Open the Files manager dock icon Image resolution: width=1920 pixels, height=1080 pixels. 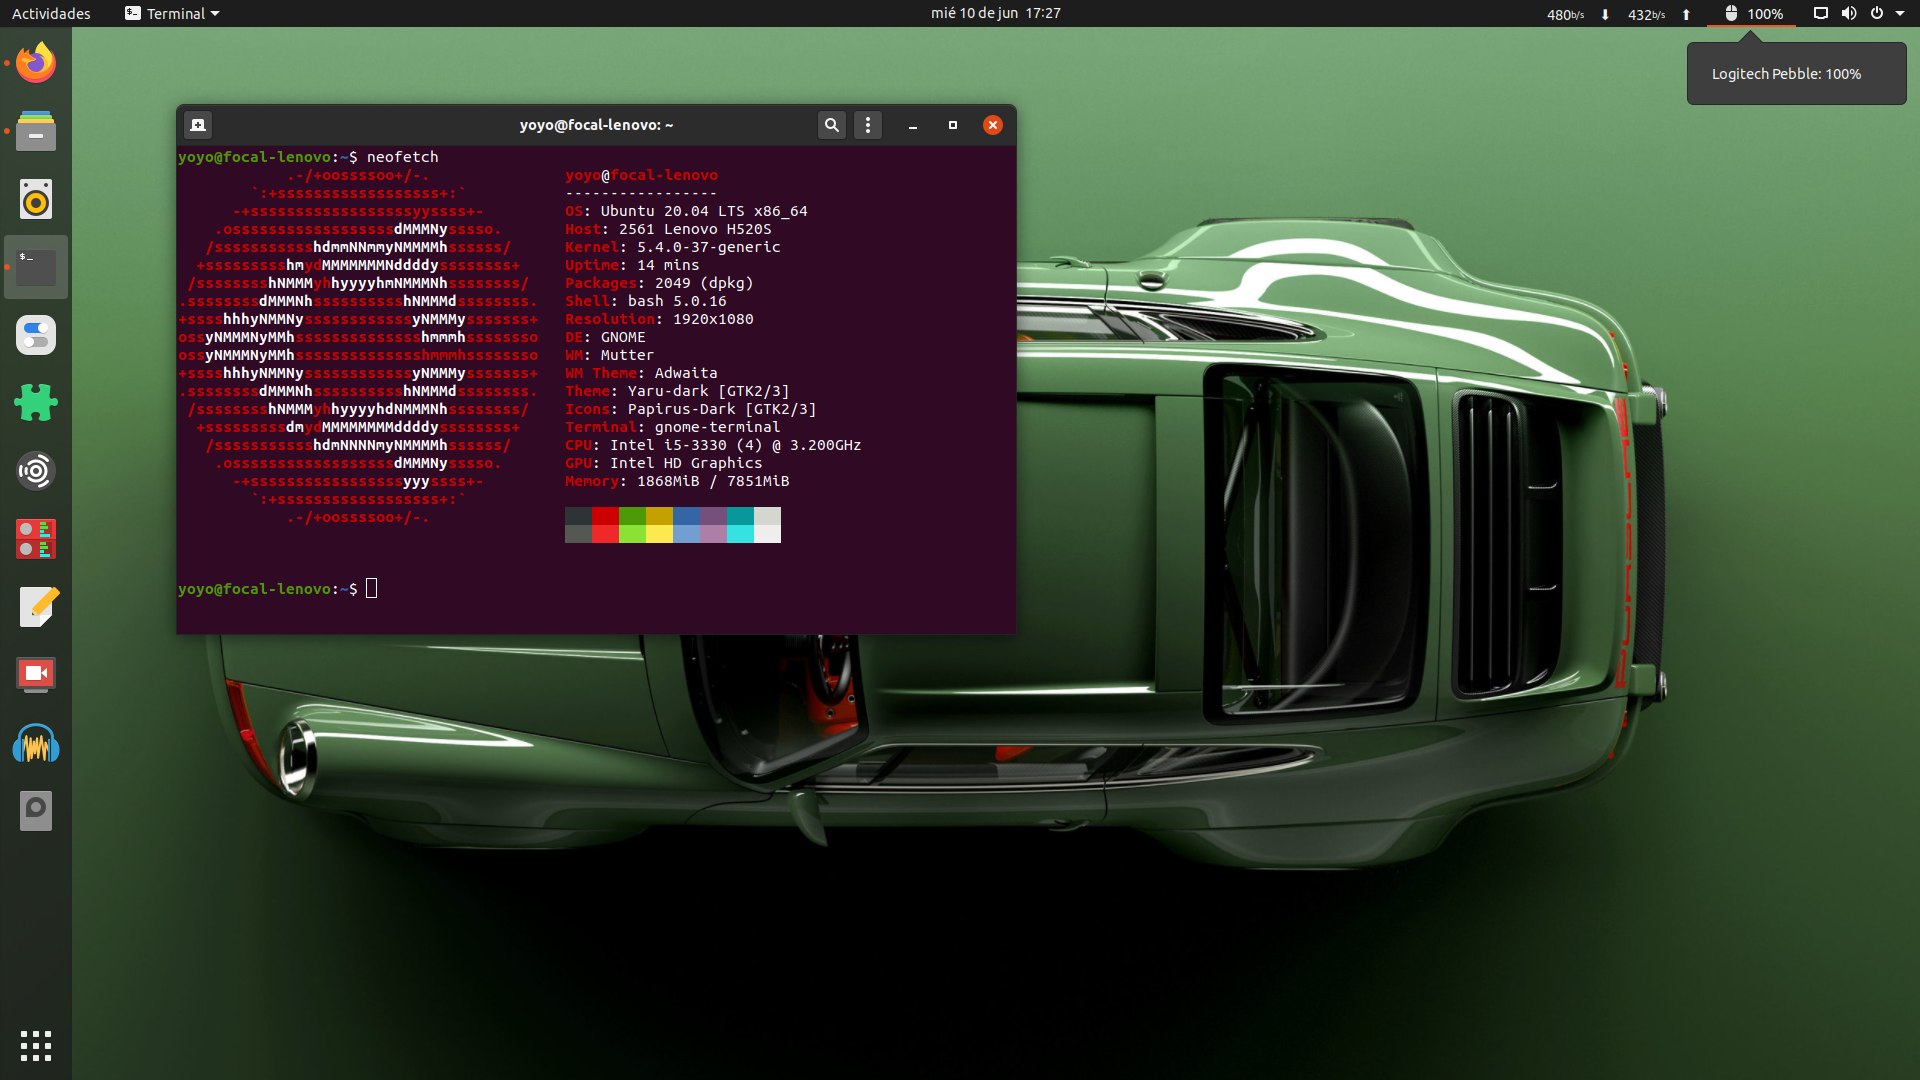tap(36, 131)
